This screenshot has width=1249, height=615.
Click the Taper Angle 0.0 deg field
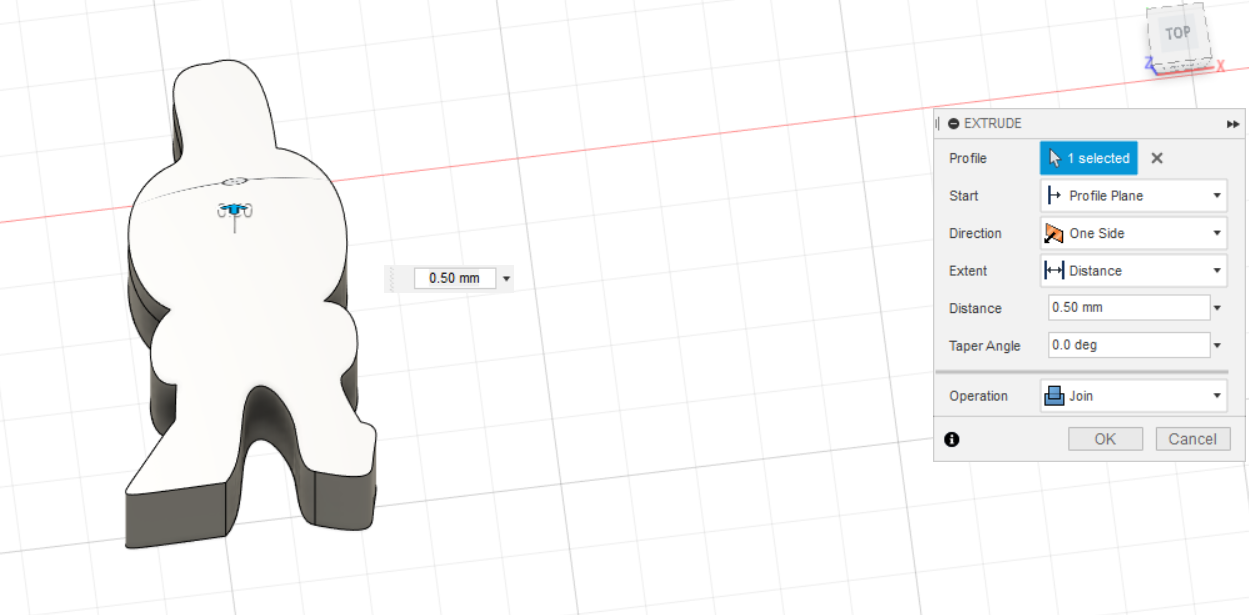(1129, 345)
